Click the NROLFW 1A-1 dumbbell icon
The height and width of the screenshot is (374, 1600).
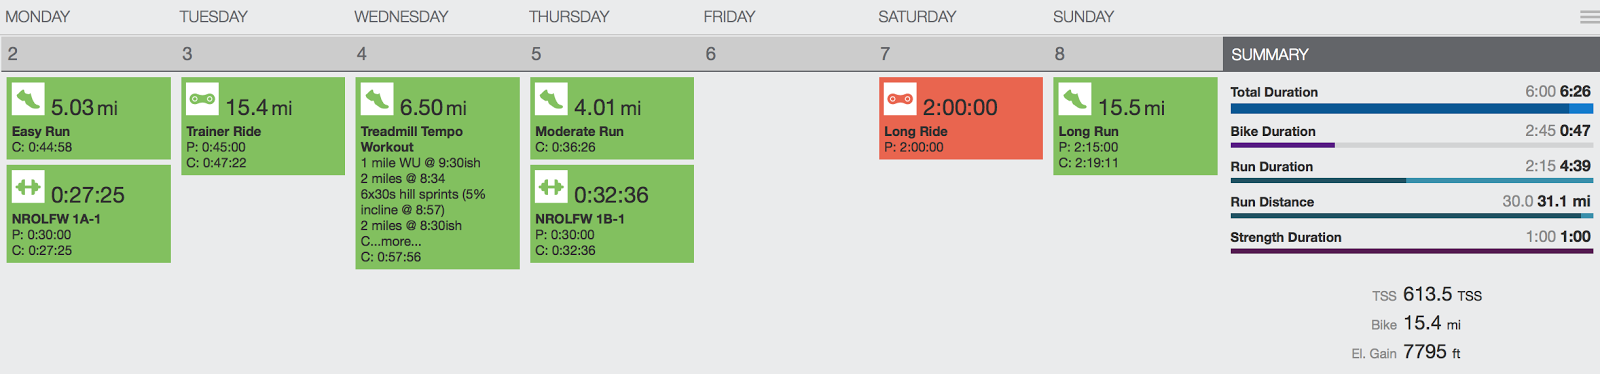tap(28, 186)
